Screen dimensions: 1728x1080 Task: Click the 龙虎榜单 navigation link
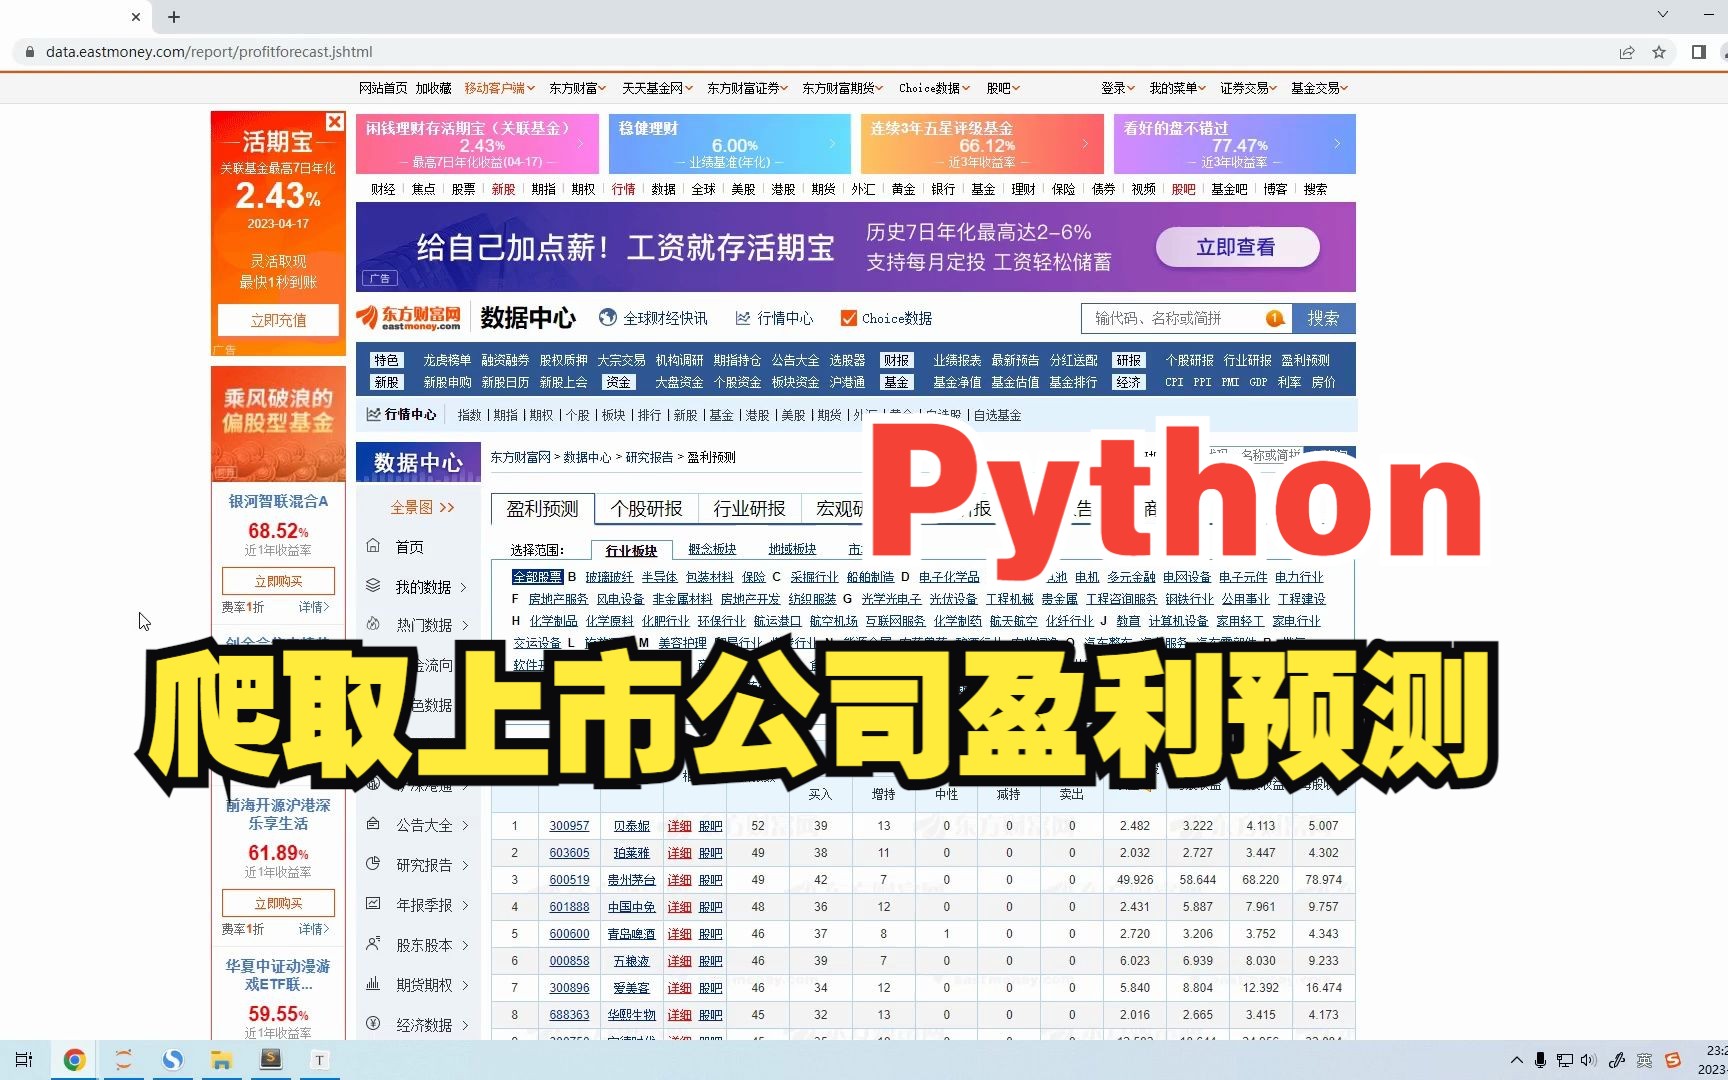(x=447, y=360)
